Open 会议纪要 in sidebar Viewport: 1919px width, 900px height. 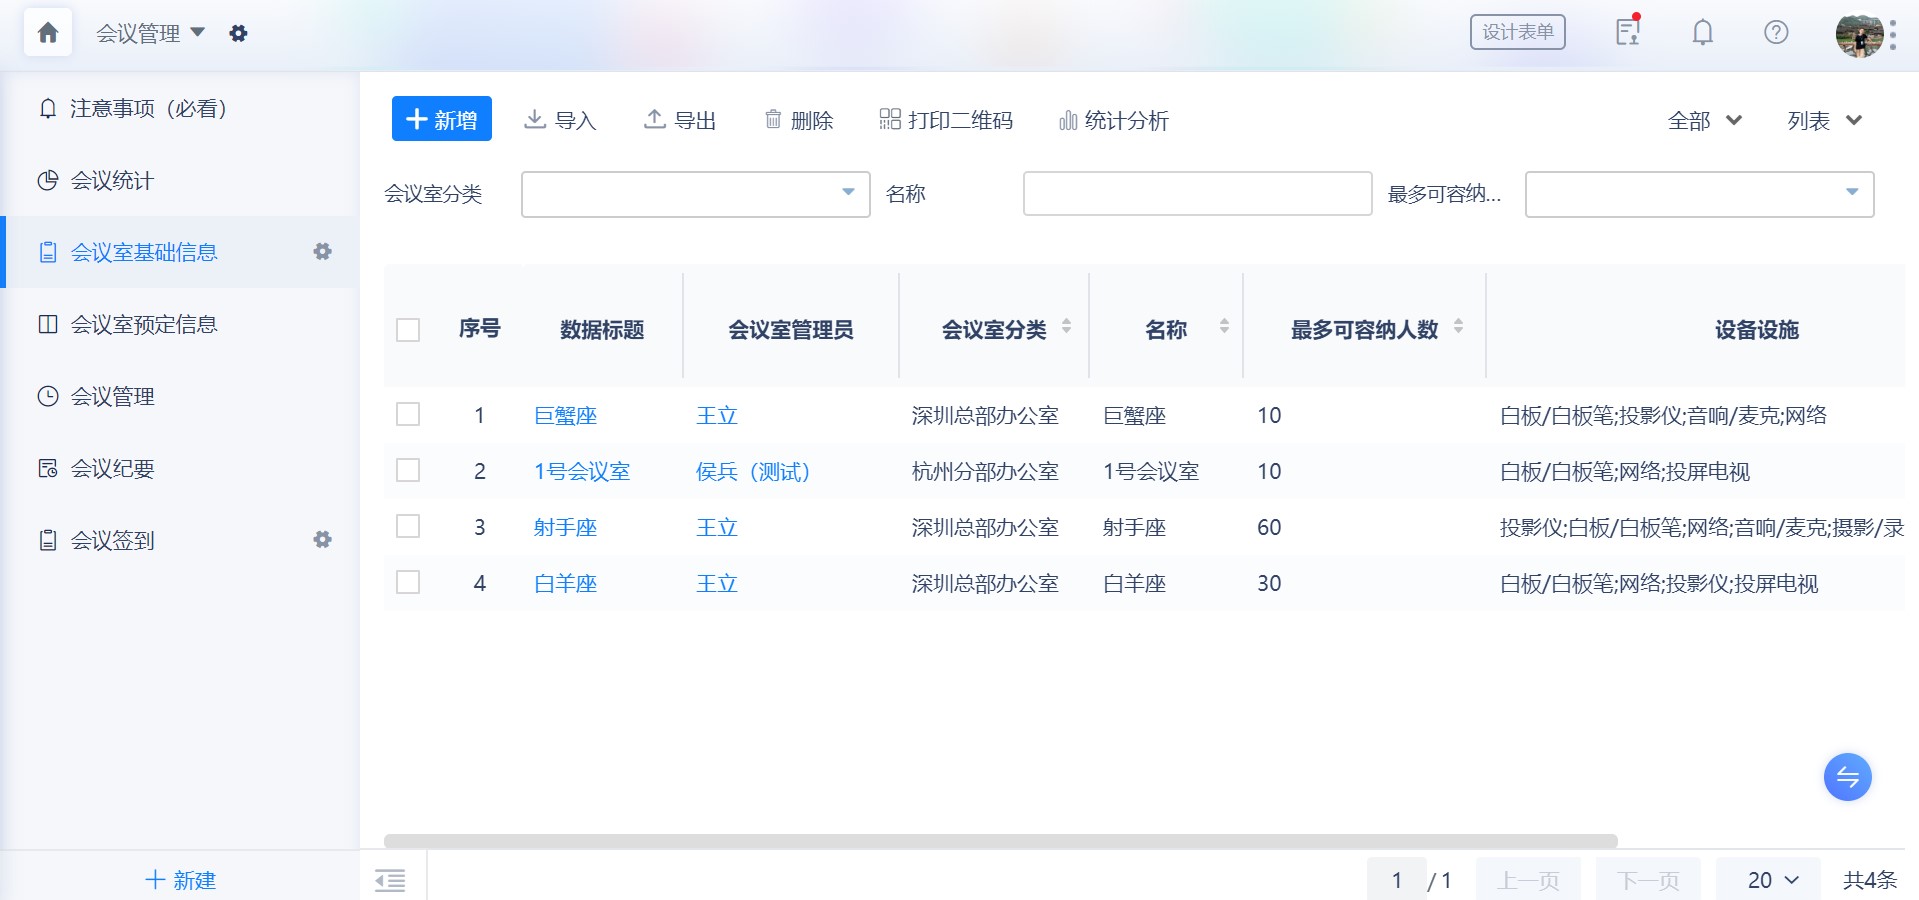click(180, 468)
